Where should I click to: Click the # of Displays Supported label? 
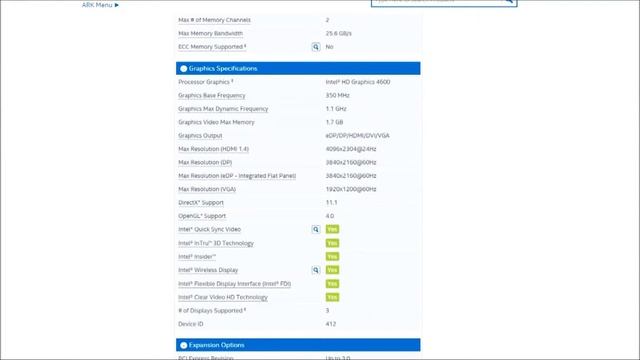212,311
